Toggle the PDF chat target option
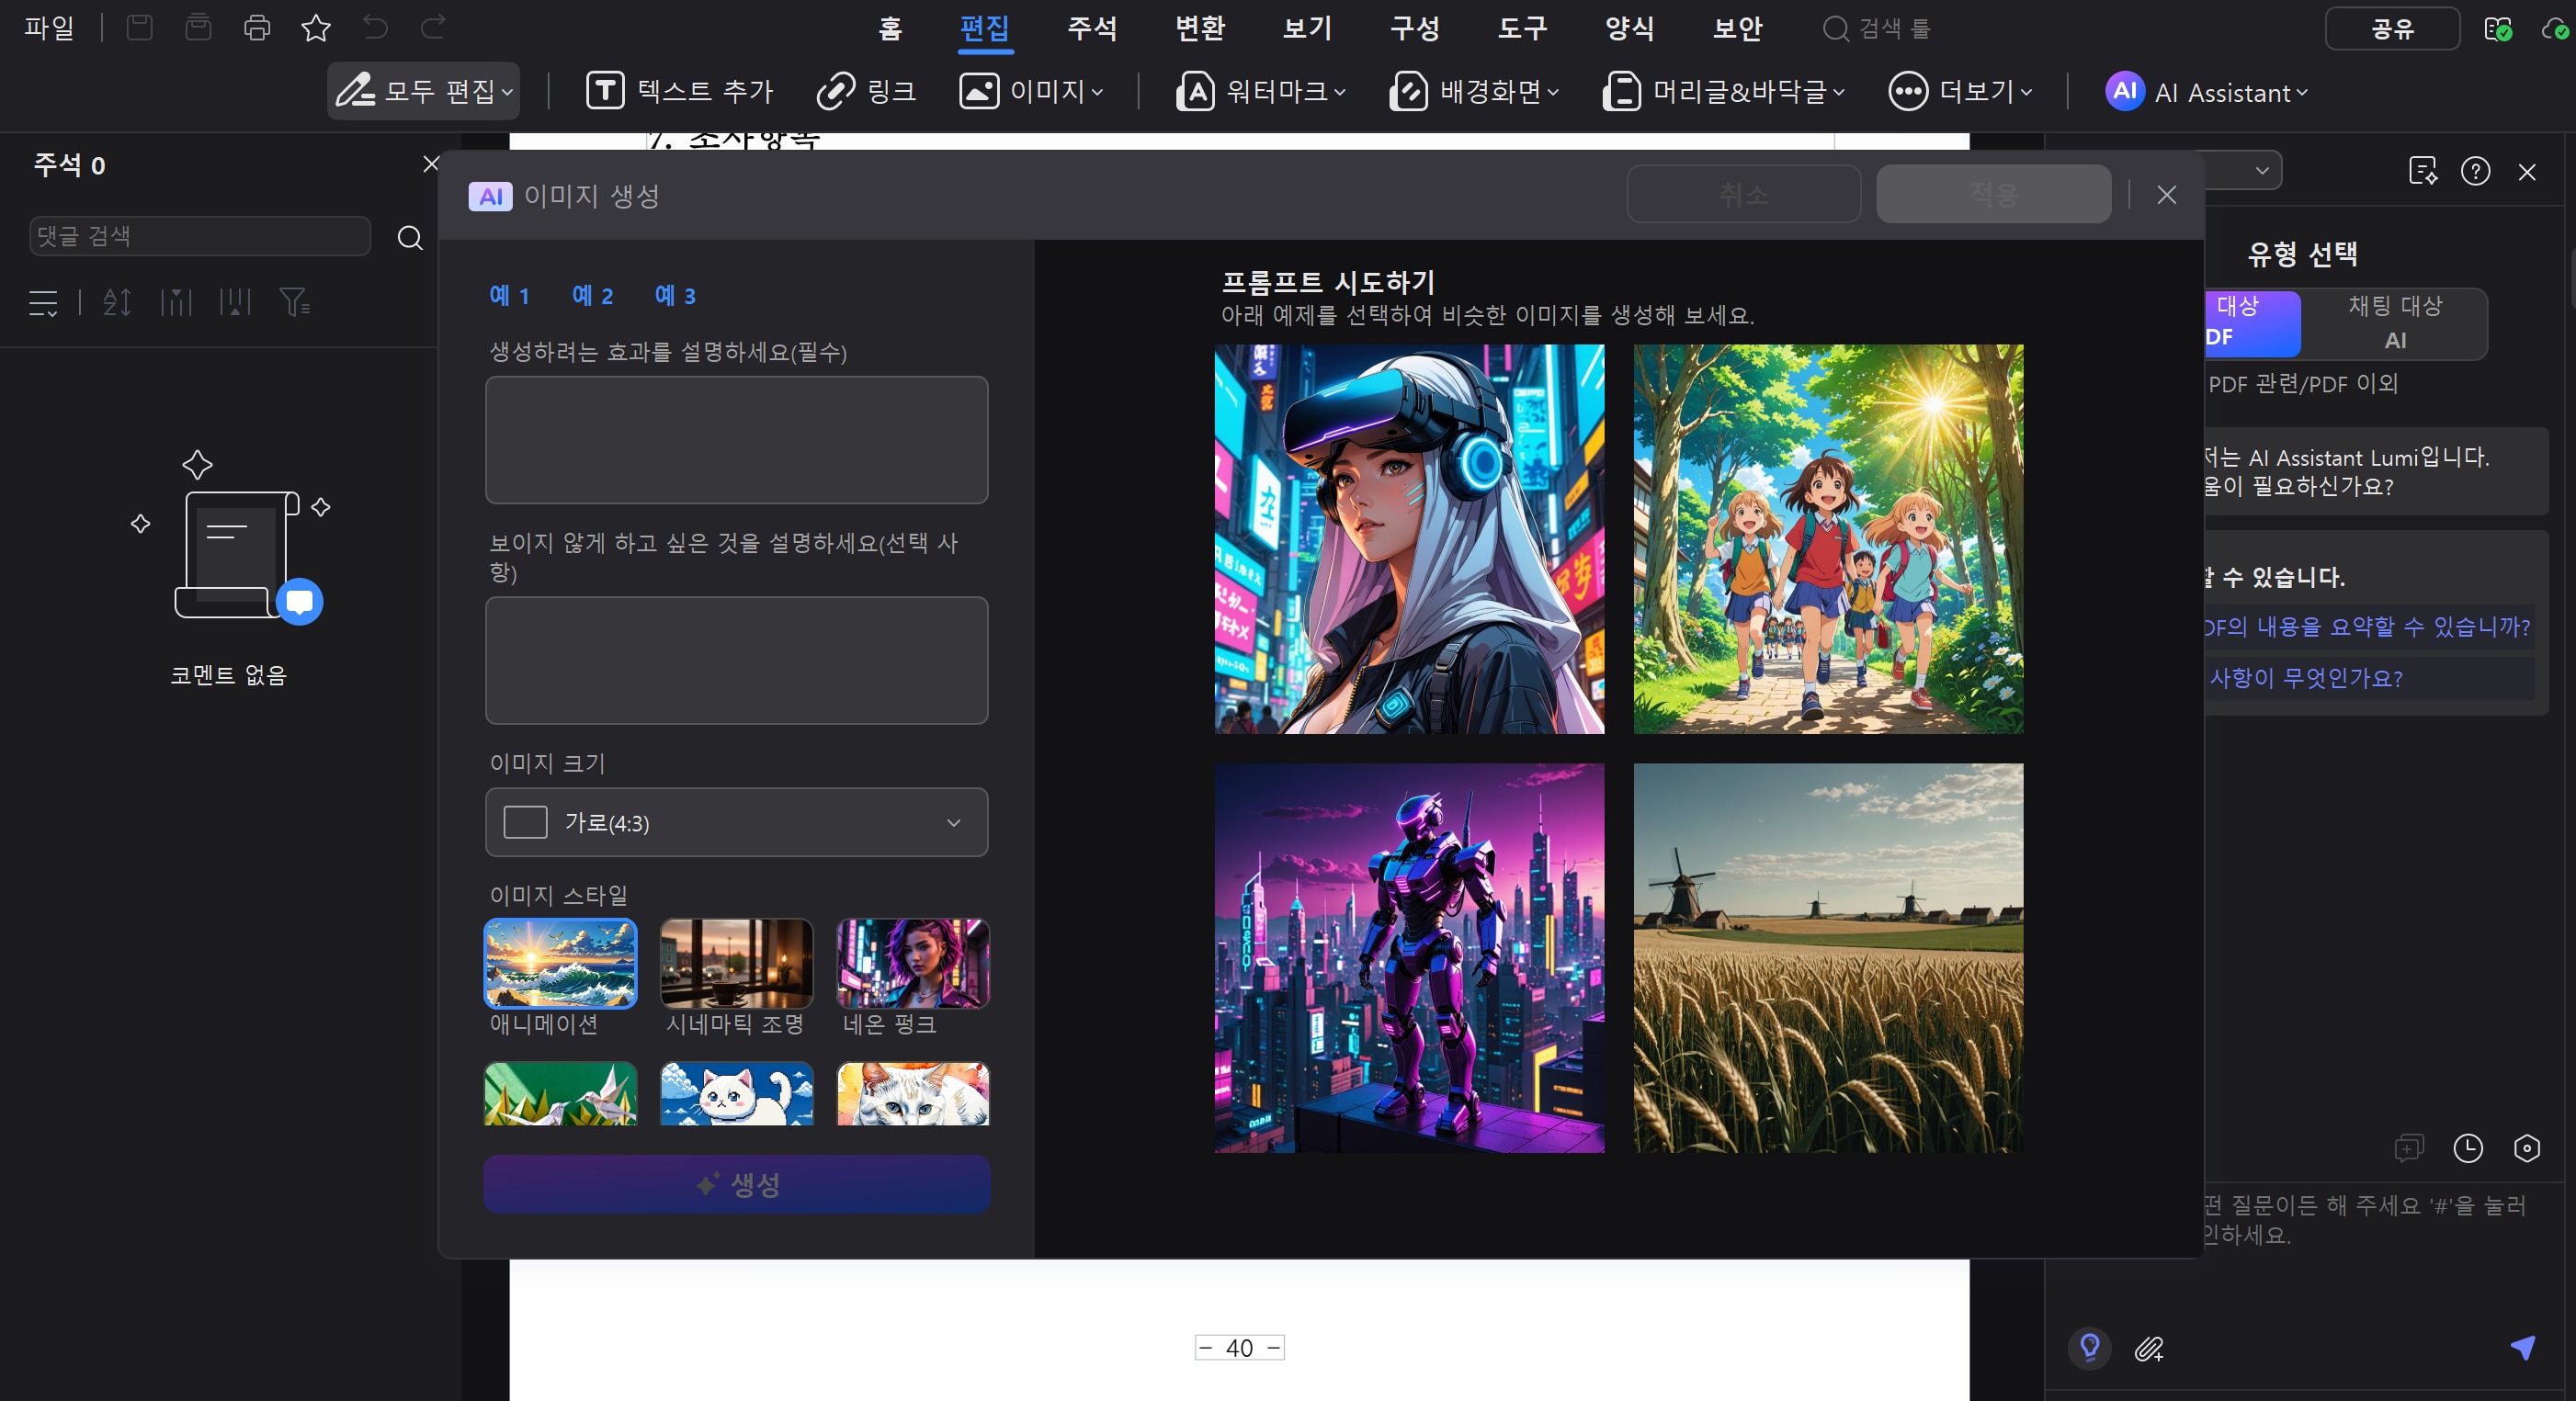 pos(2252,322)
